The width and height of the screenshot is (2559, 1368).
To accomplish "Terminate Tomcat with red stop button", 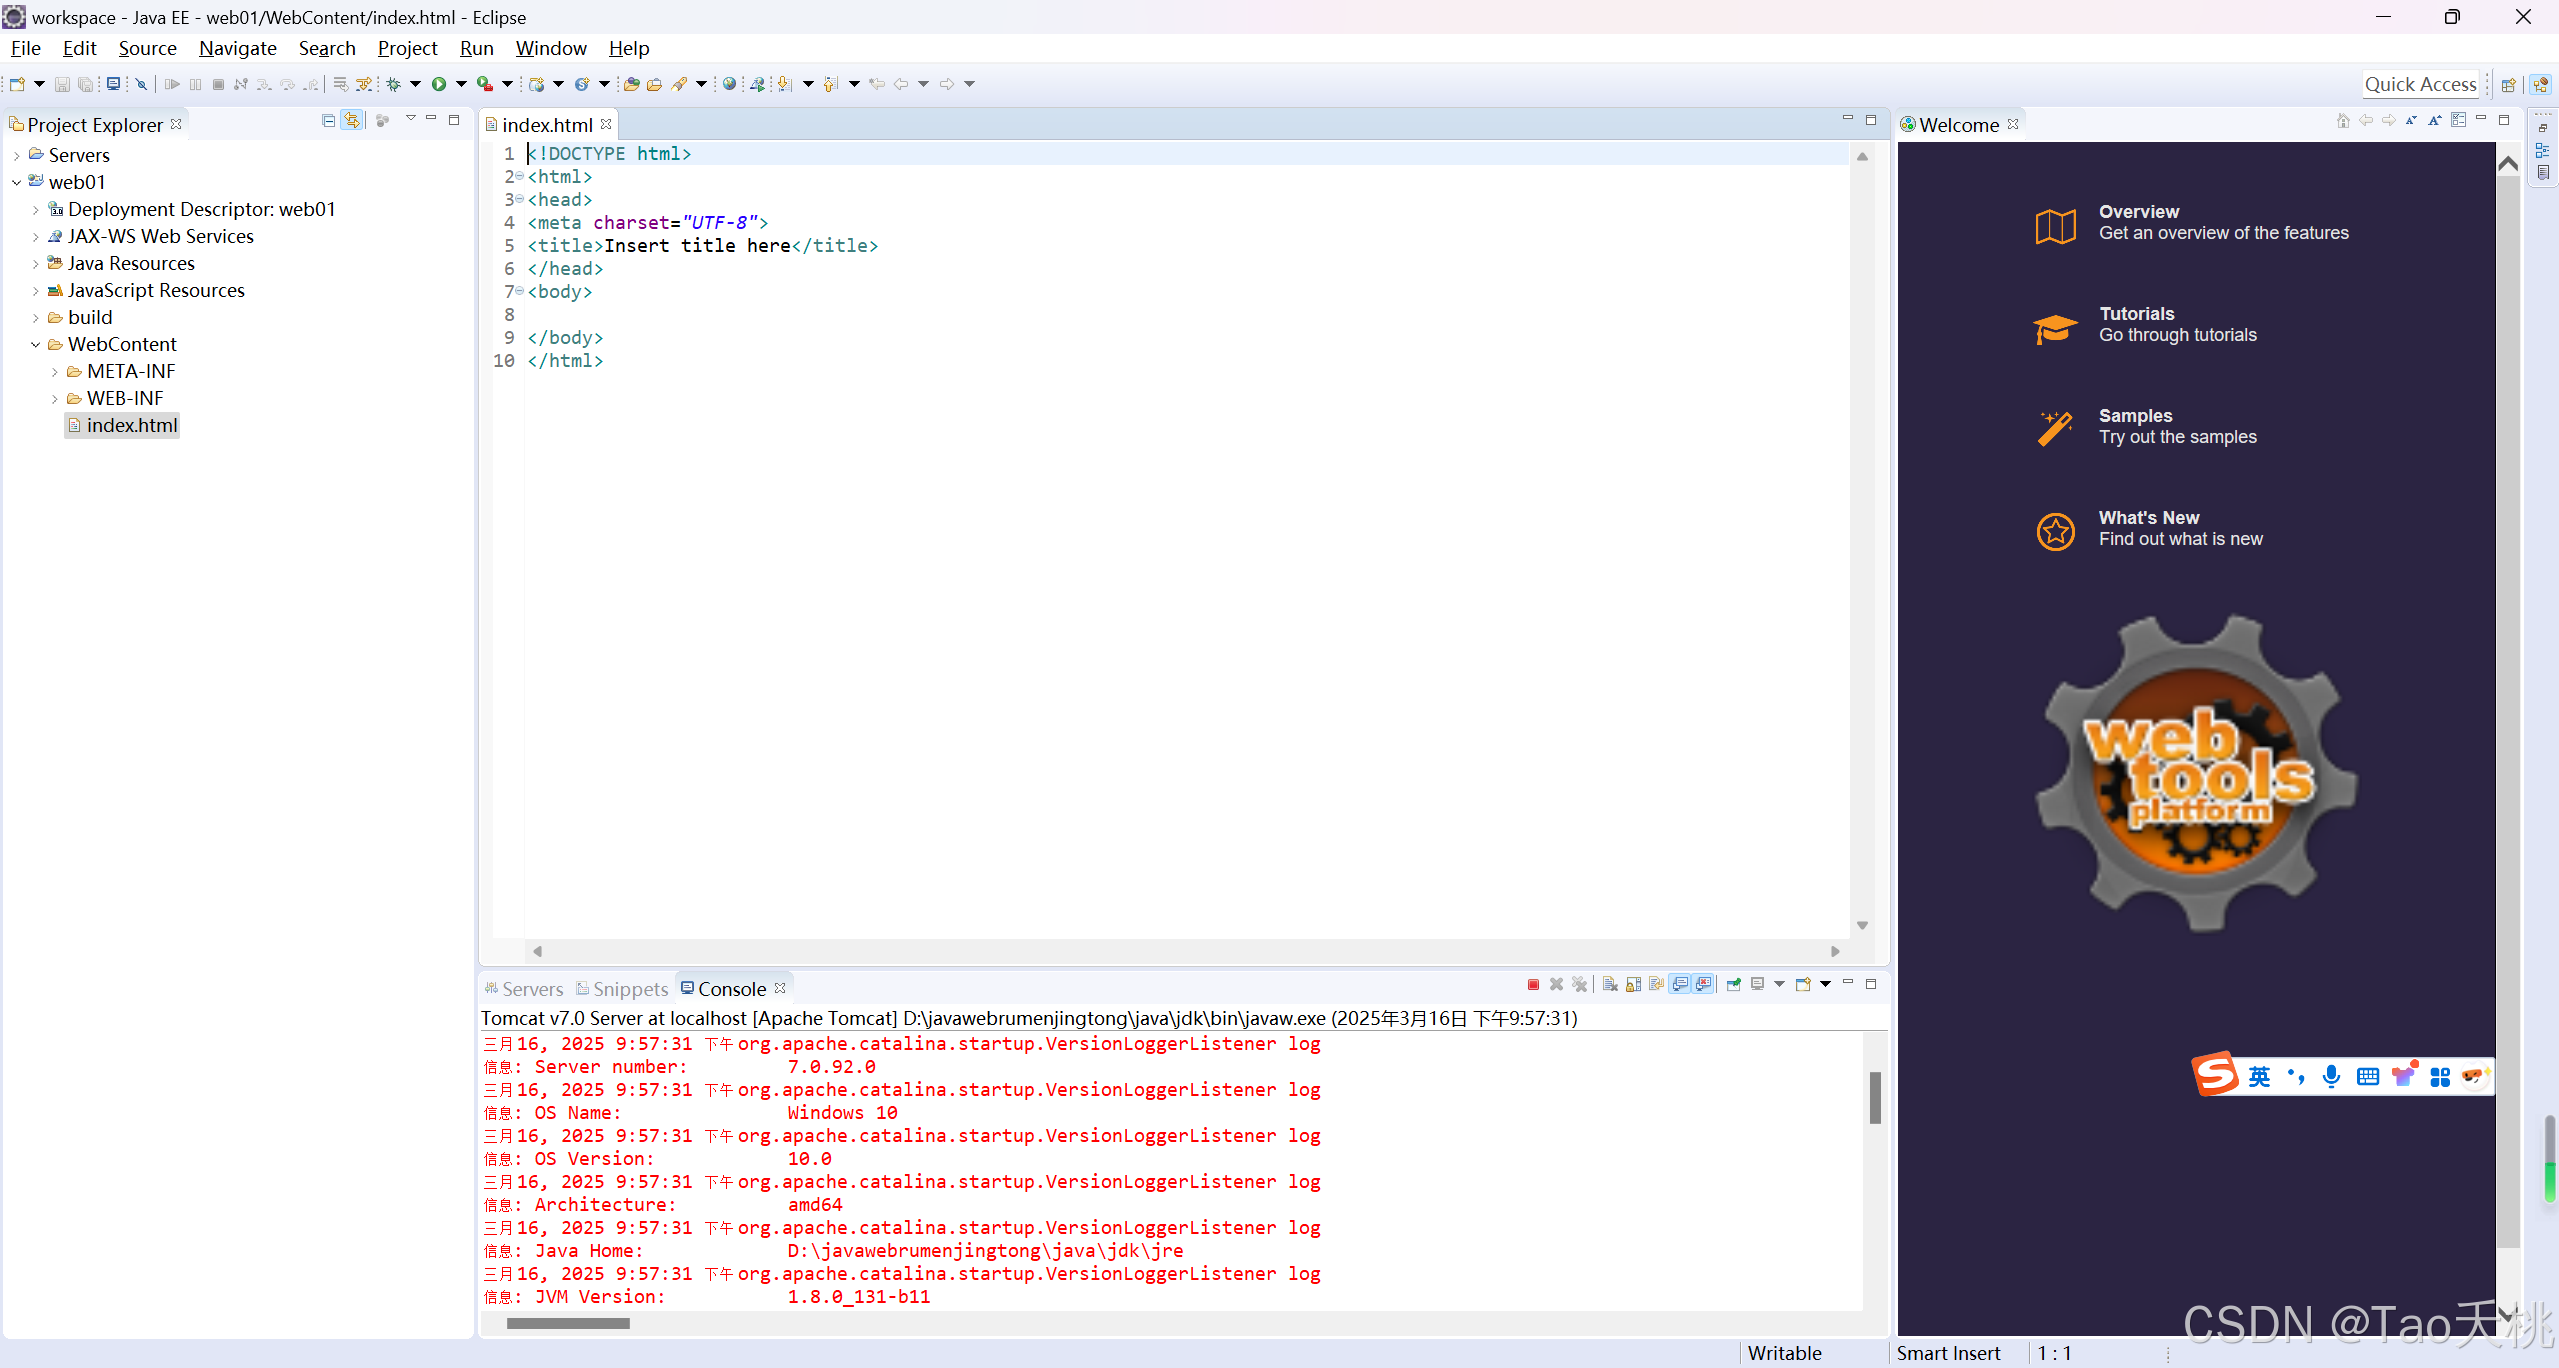I will click(x=1533, y=985).
